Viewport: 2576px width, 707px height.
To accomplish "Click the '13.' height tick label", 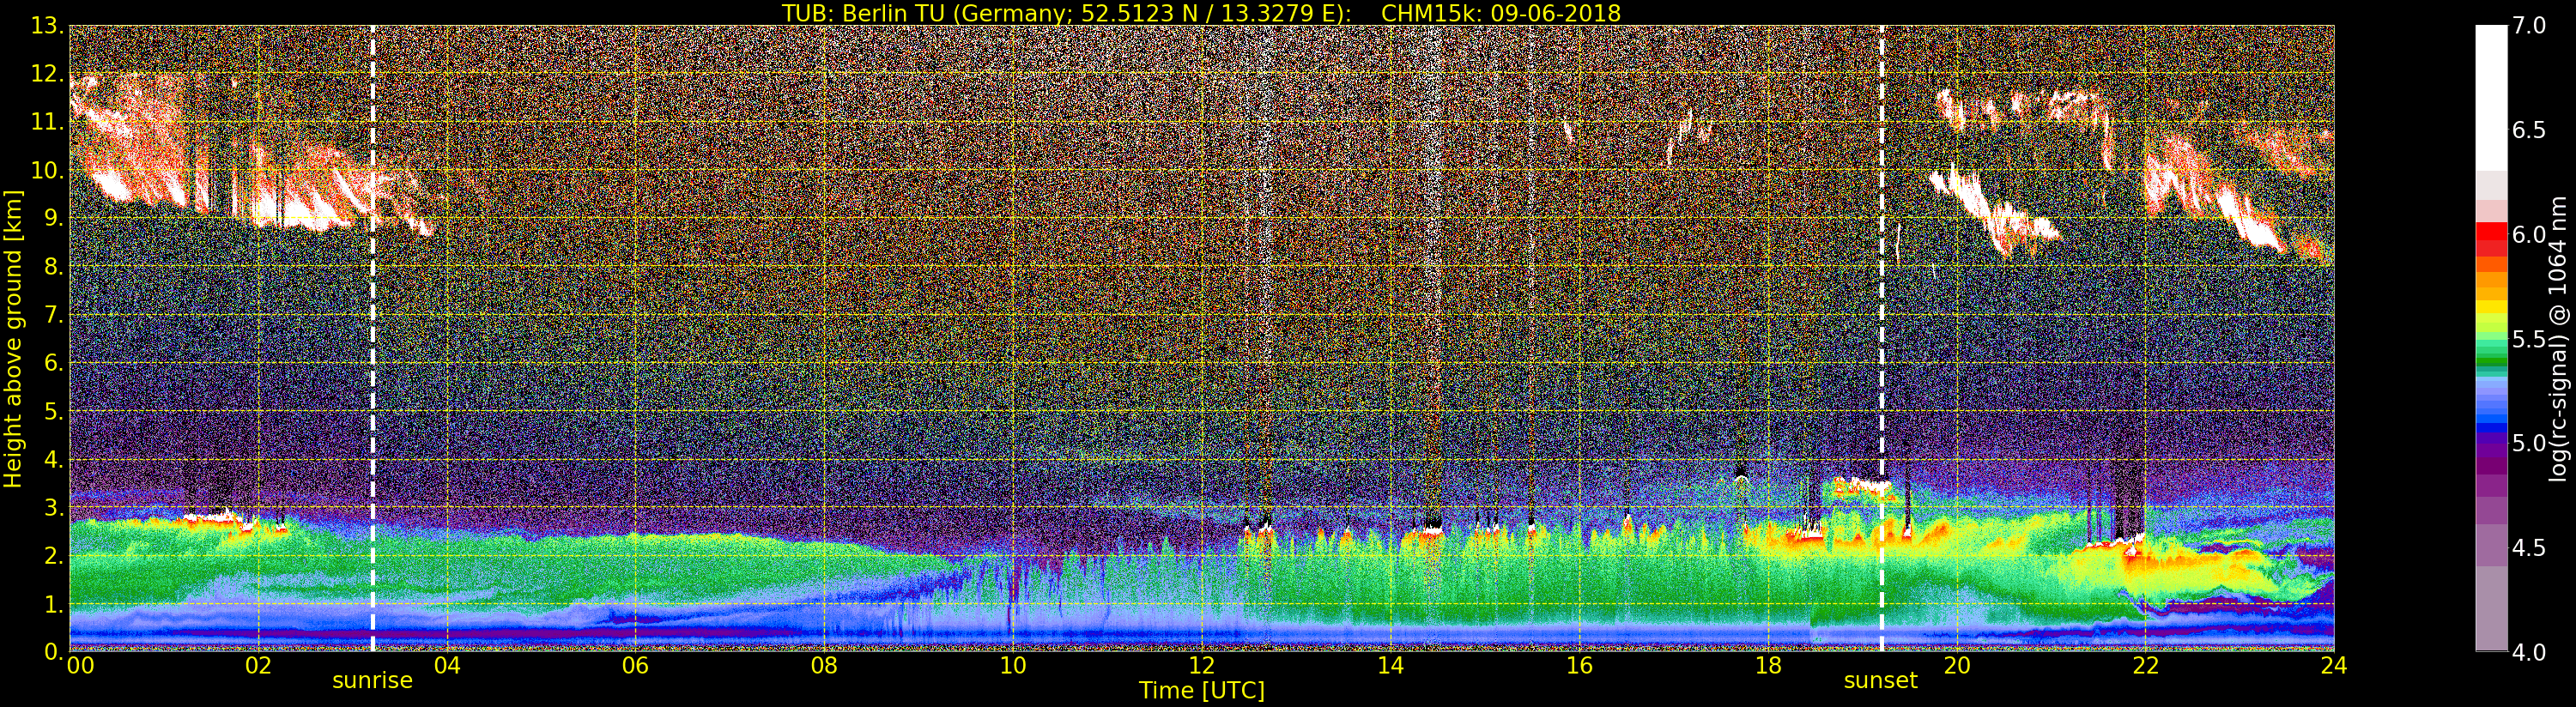I will click(47, 26).
